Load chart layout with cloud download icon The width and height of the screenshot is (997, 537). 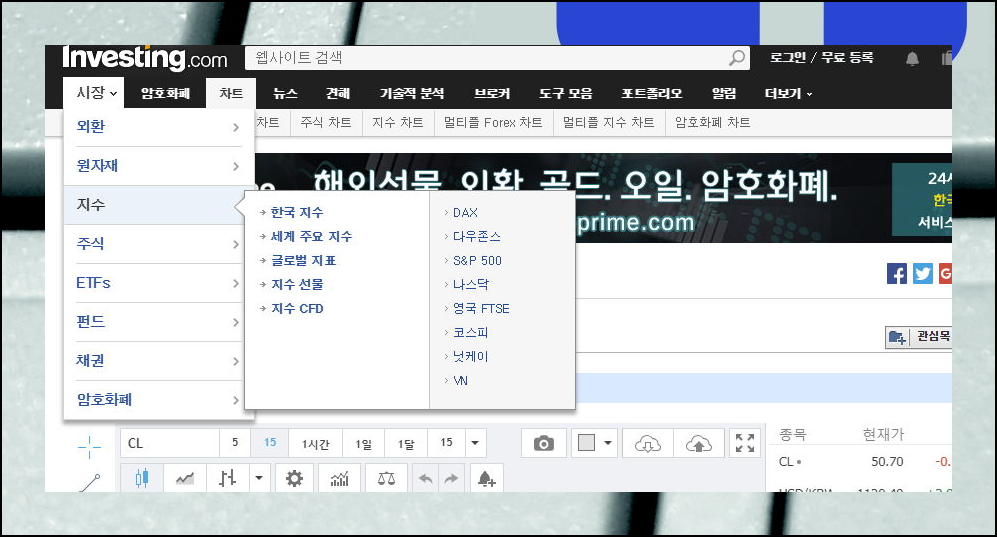click(647, 443)
